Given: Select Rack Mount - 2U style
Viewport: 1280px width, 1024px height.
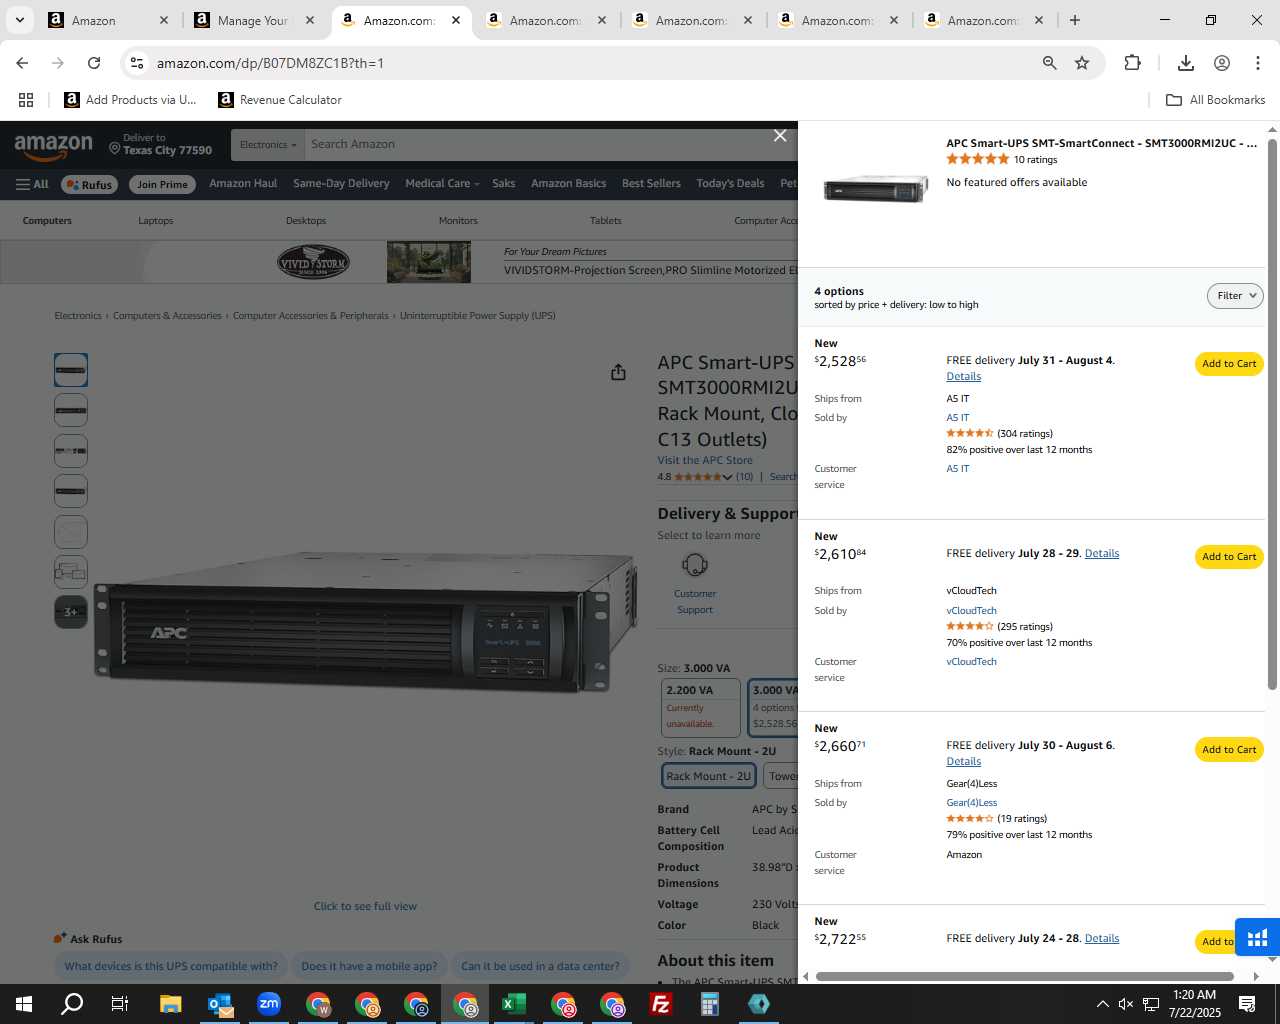Looking at the screenshot, I should coord(708,776).
